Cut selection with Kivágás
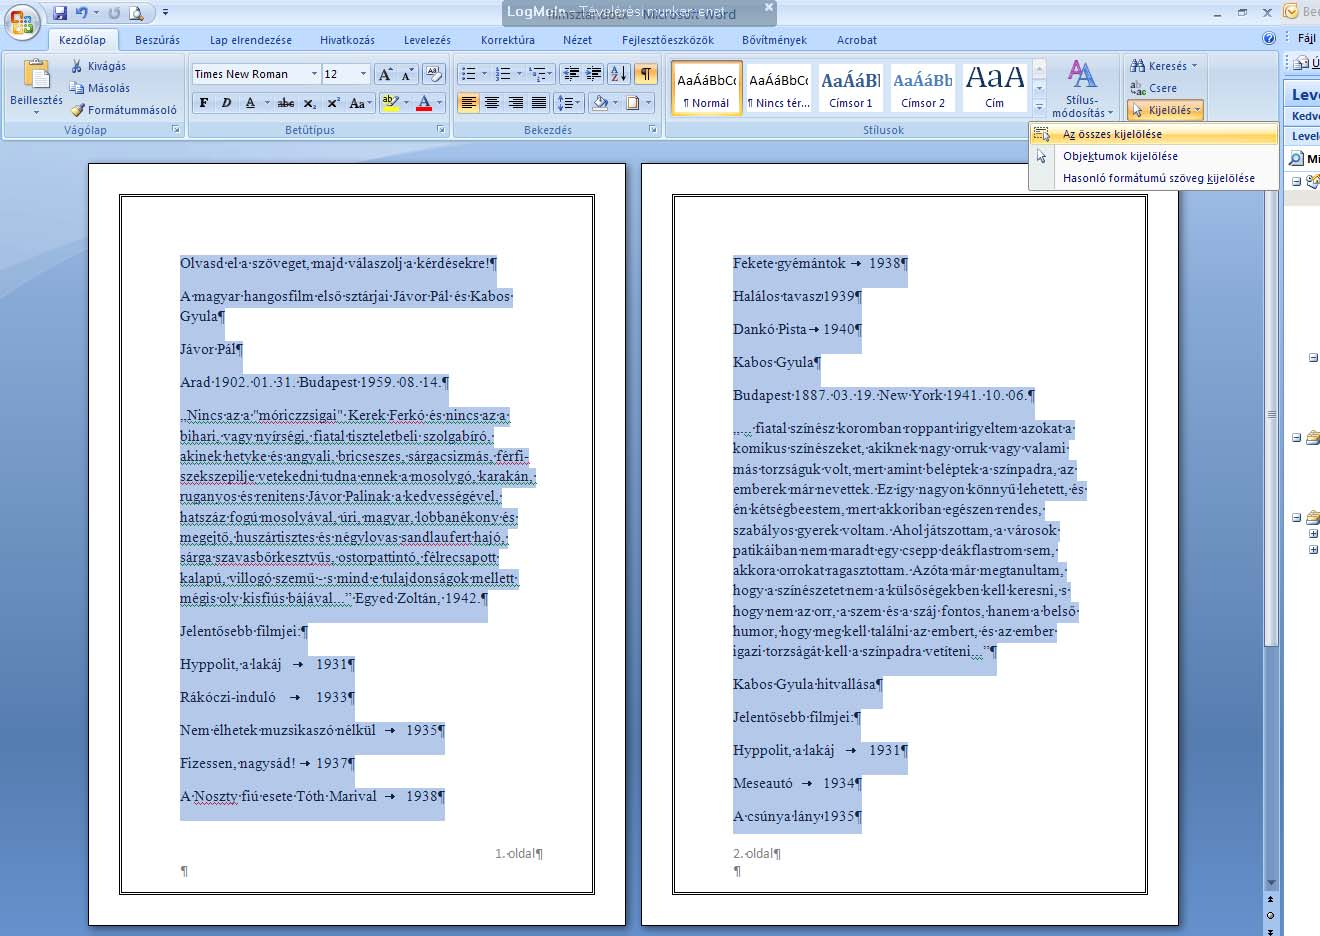This screenshot has height=936, width=1320. pyautogui.click(x=98, y=66)
